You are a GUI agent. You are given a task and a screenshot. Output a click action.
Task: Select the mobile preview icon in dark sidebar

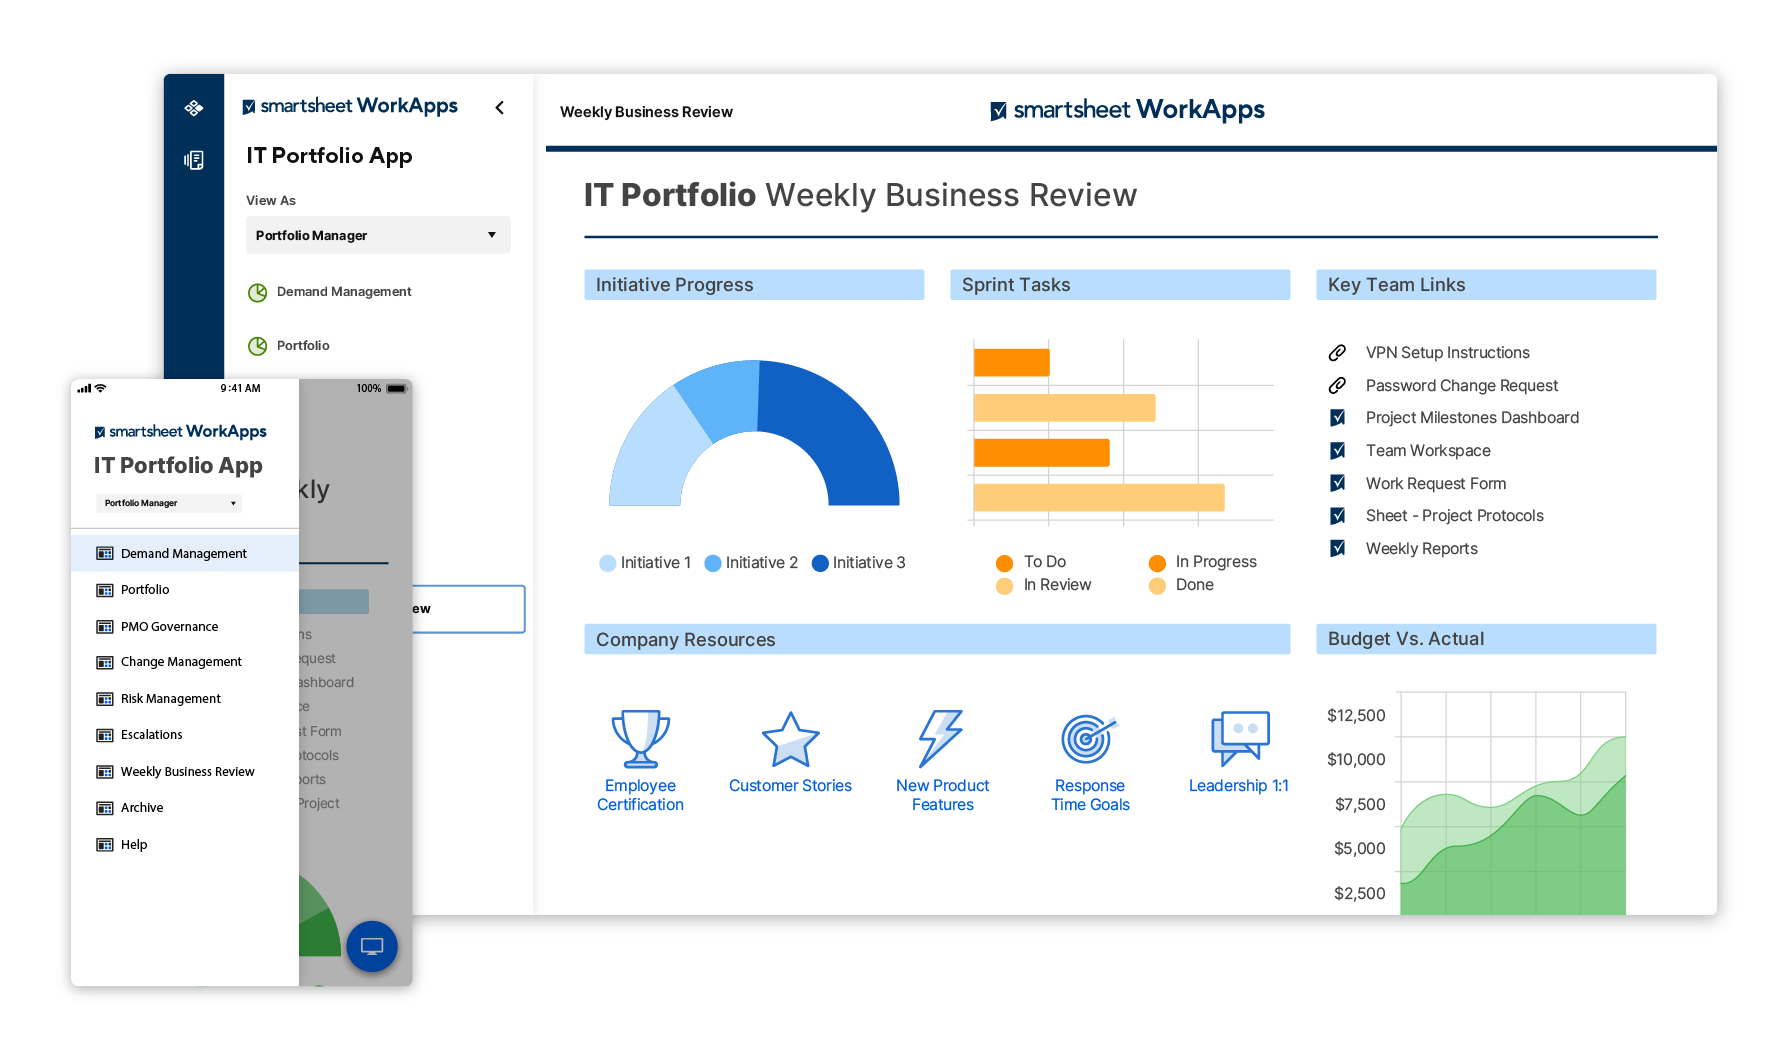194,160
